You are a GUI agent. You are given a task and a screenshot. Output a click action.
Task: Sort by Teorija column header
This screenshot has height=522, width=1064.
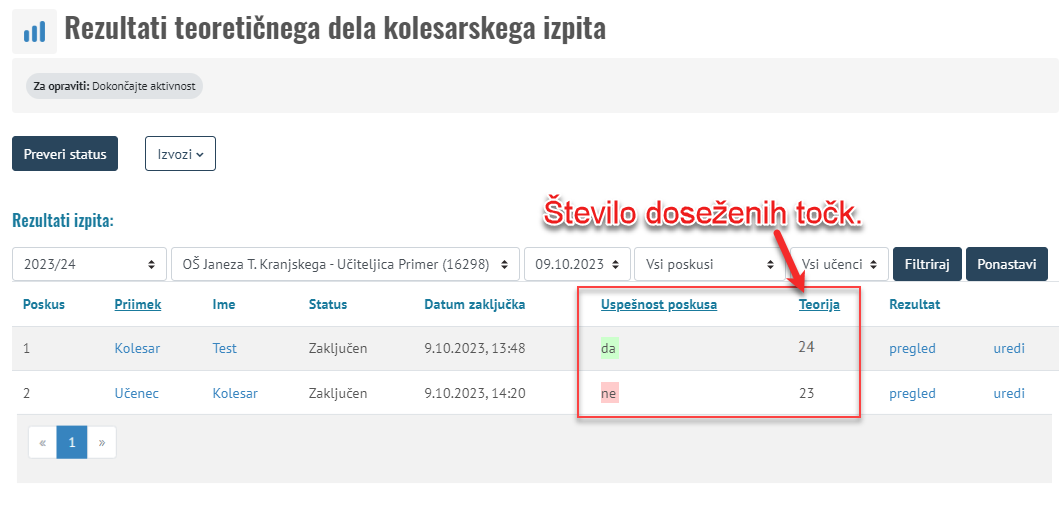tap(818, 304)
